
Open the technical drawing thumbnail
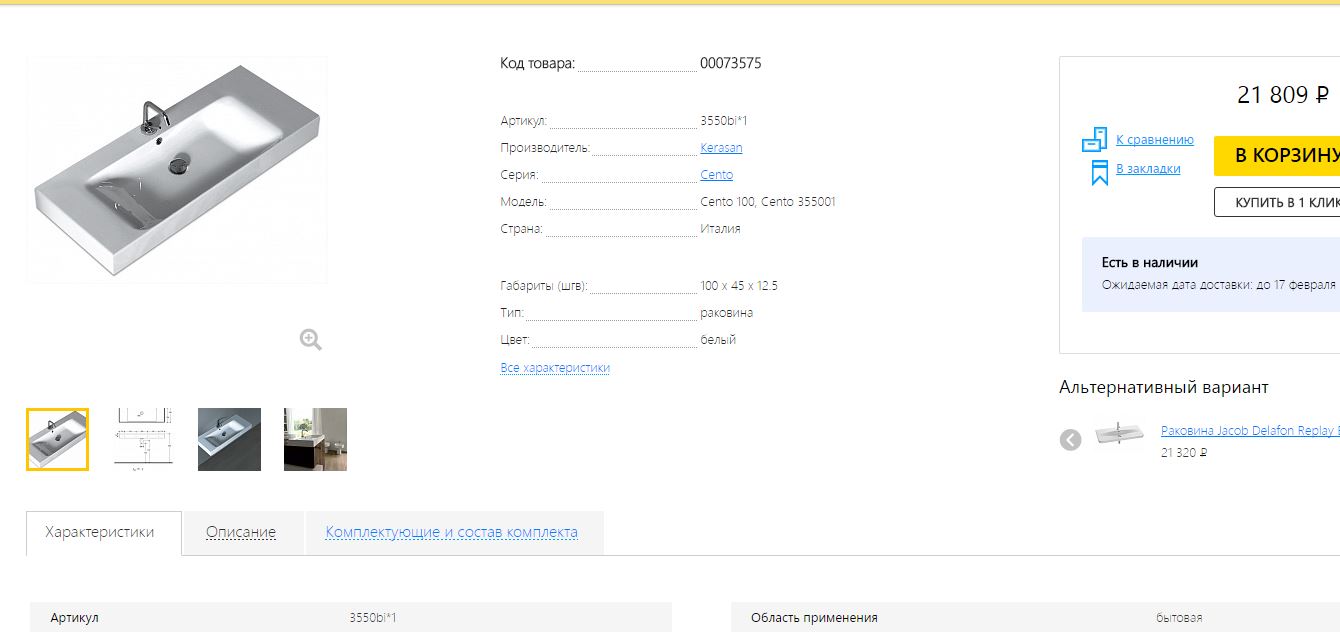coord(144,439)
